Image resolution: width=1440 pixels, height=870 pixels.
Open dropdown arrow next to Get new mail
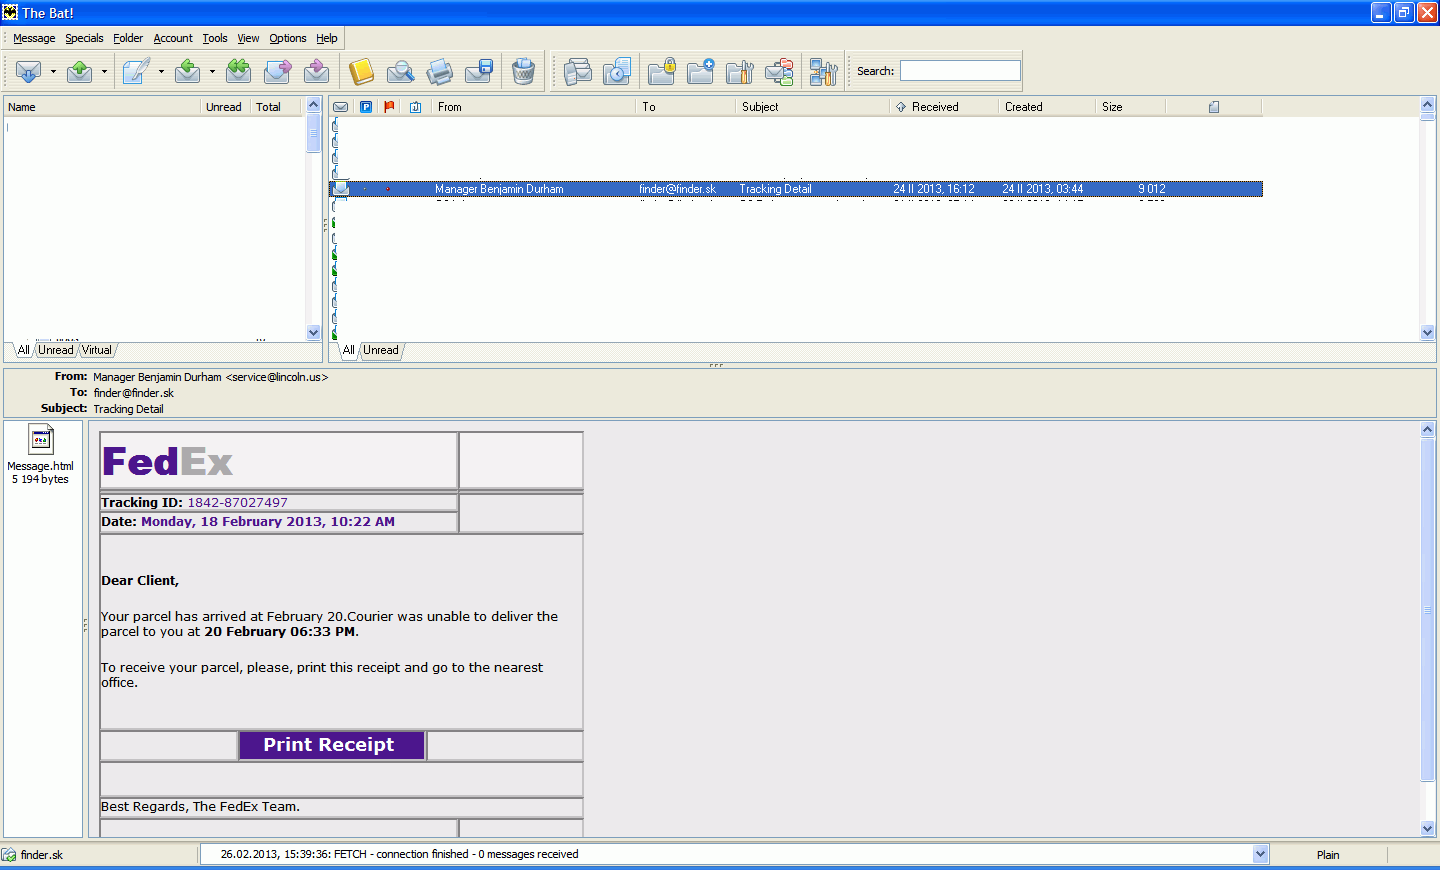click(x=53, y=72)
